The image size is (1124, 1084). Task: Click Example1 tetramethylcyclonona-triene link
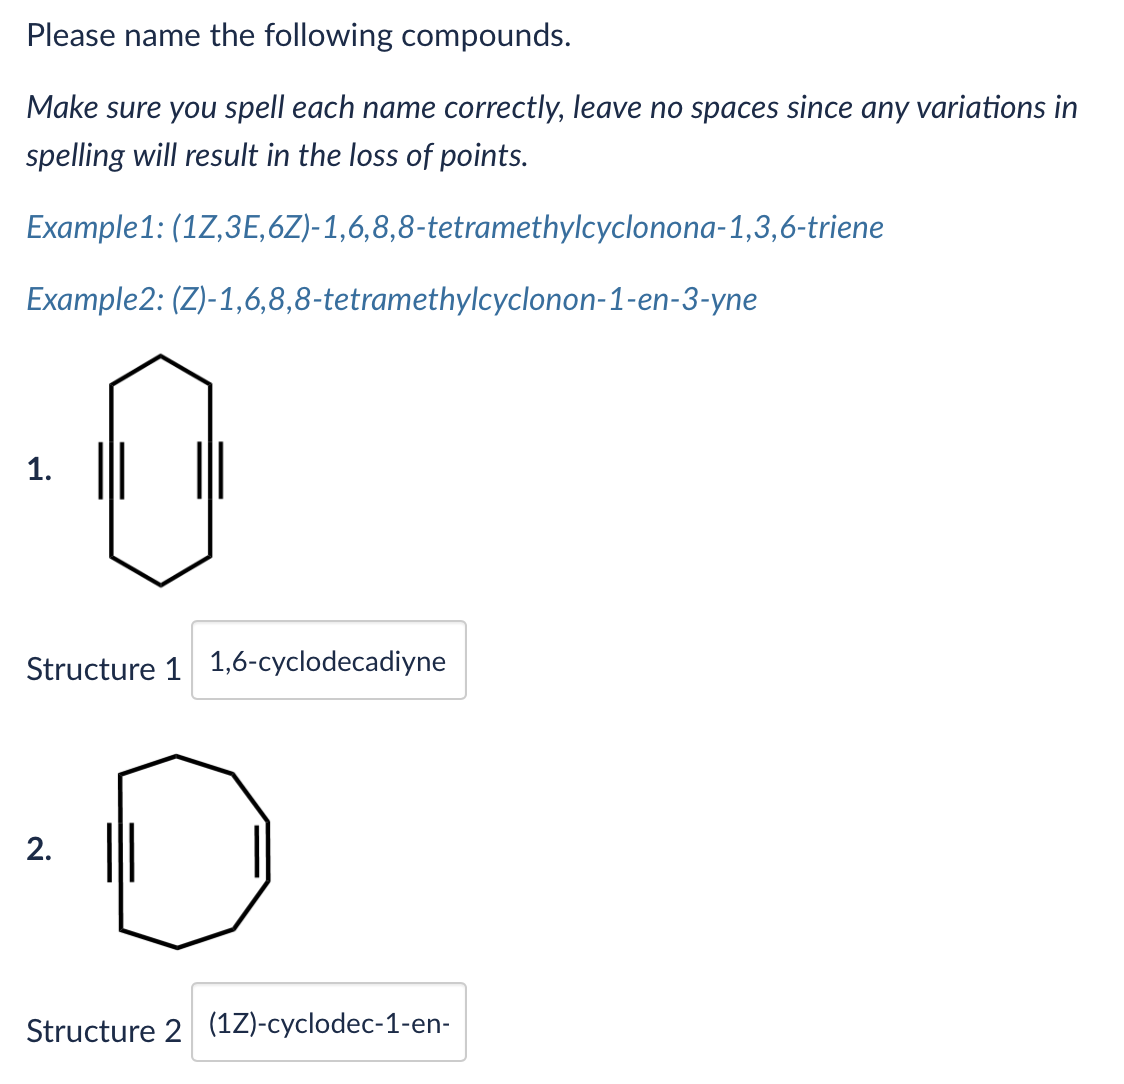coord(455,227)
